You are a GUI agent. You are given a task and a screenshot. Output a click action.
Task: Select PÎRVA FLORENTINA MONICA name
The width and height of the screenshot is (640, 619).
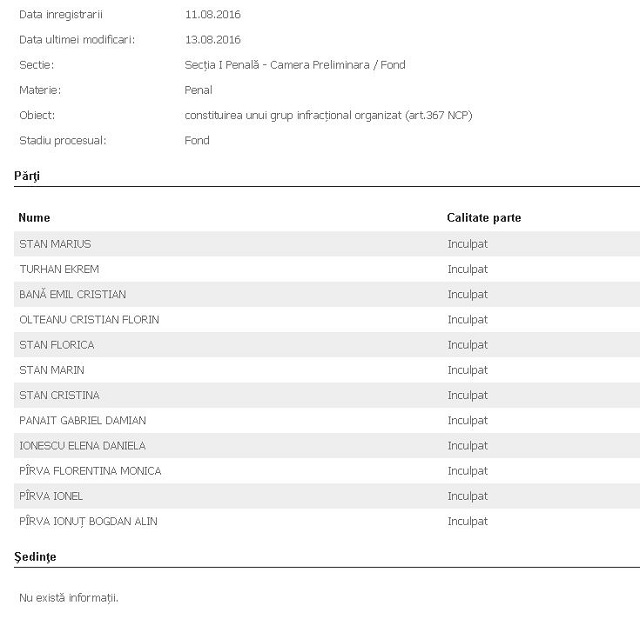[90, 471]
